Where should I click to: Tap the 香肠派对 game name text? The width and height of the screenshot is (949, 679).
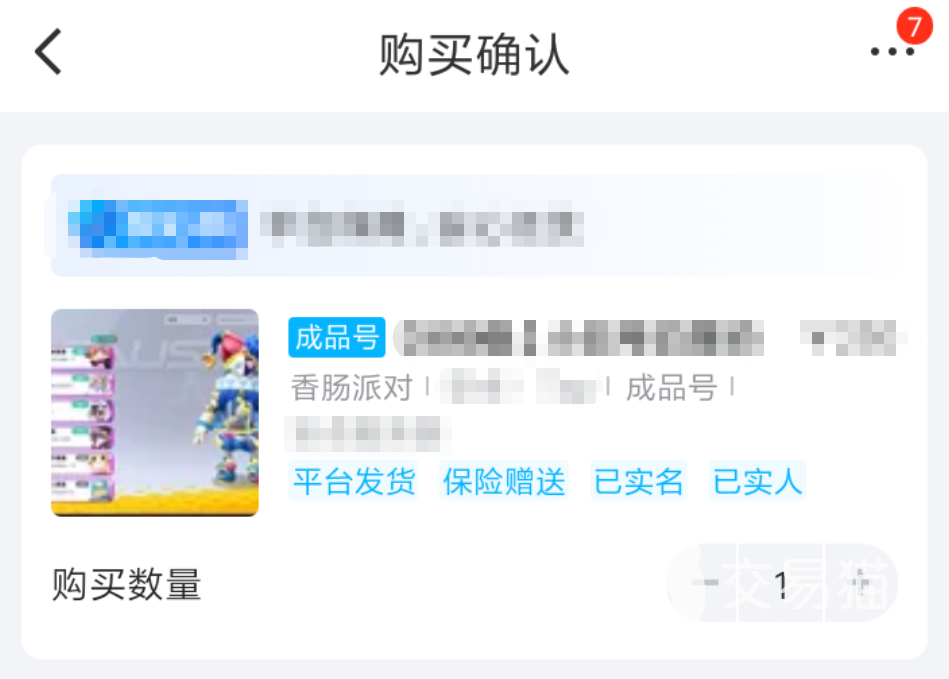click(352, 387)
